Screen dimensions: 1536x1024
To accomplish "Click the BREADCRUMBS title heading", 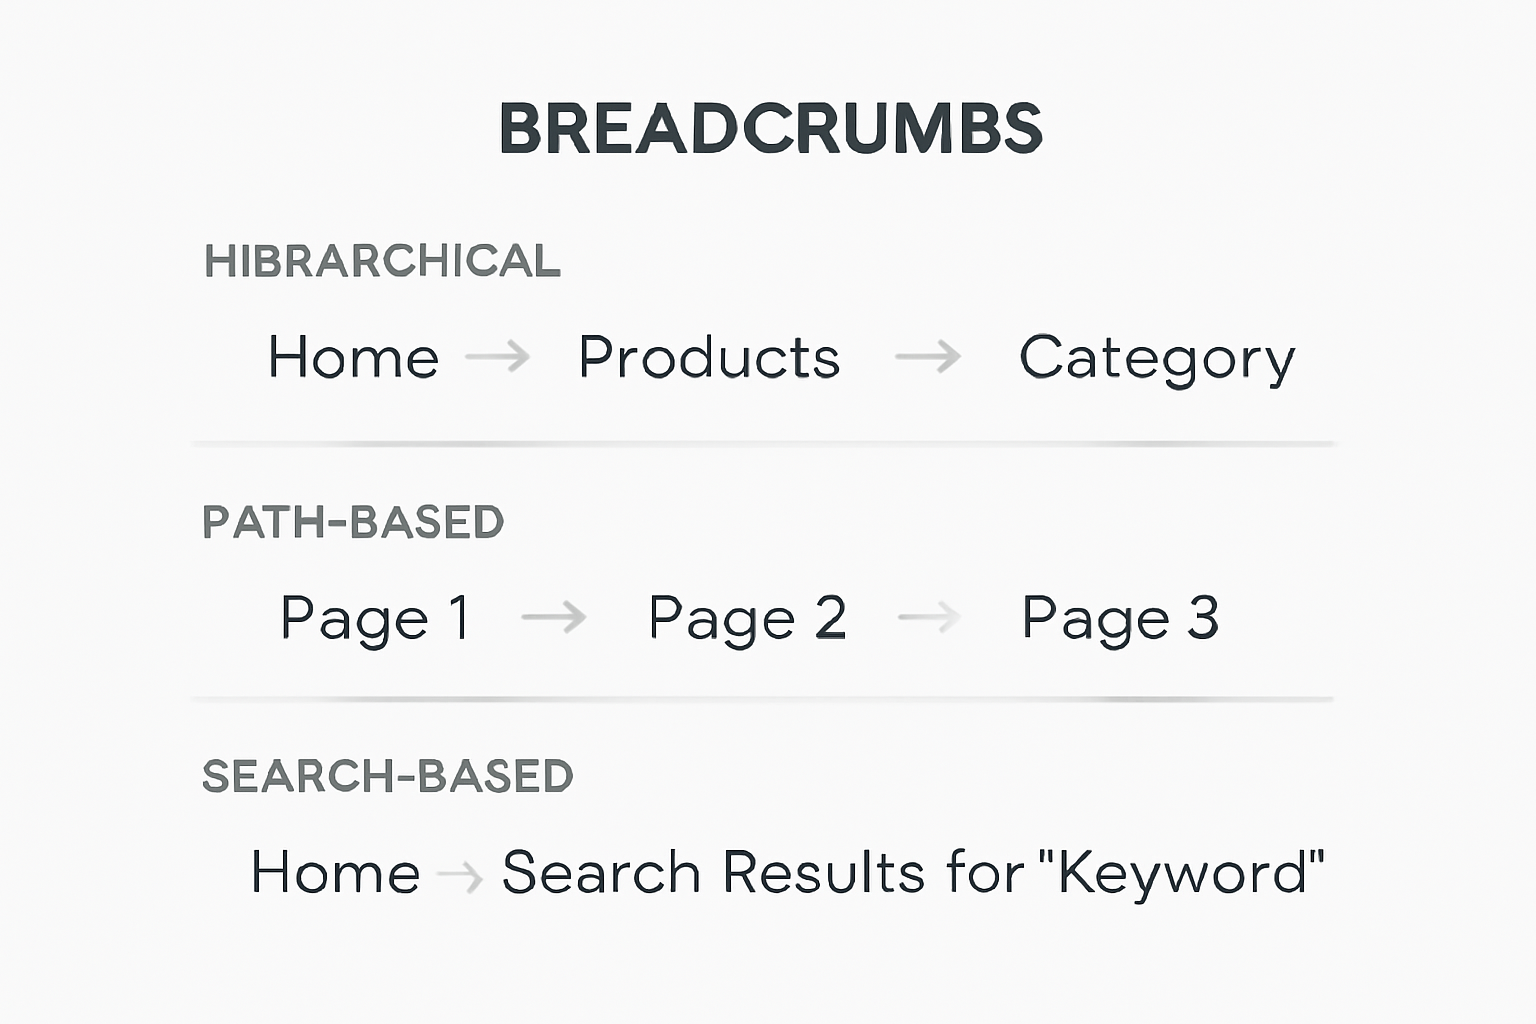I will (770, 128).
